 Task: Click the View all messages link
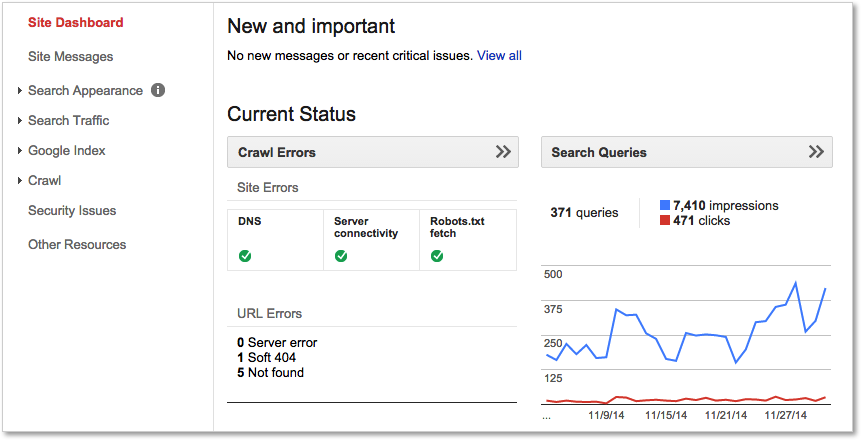click(499, 55)
